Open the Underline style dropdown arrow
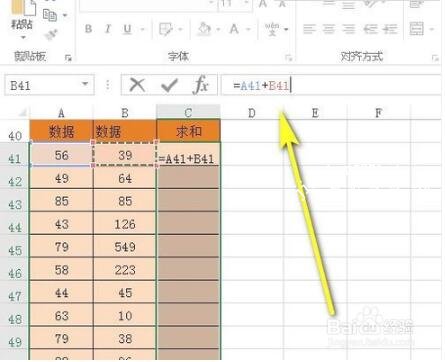 tap(143, 30)
